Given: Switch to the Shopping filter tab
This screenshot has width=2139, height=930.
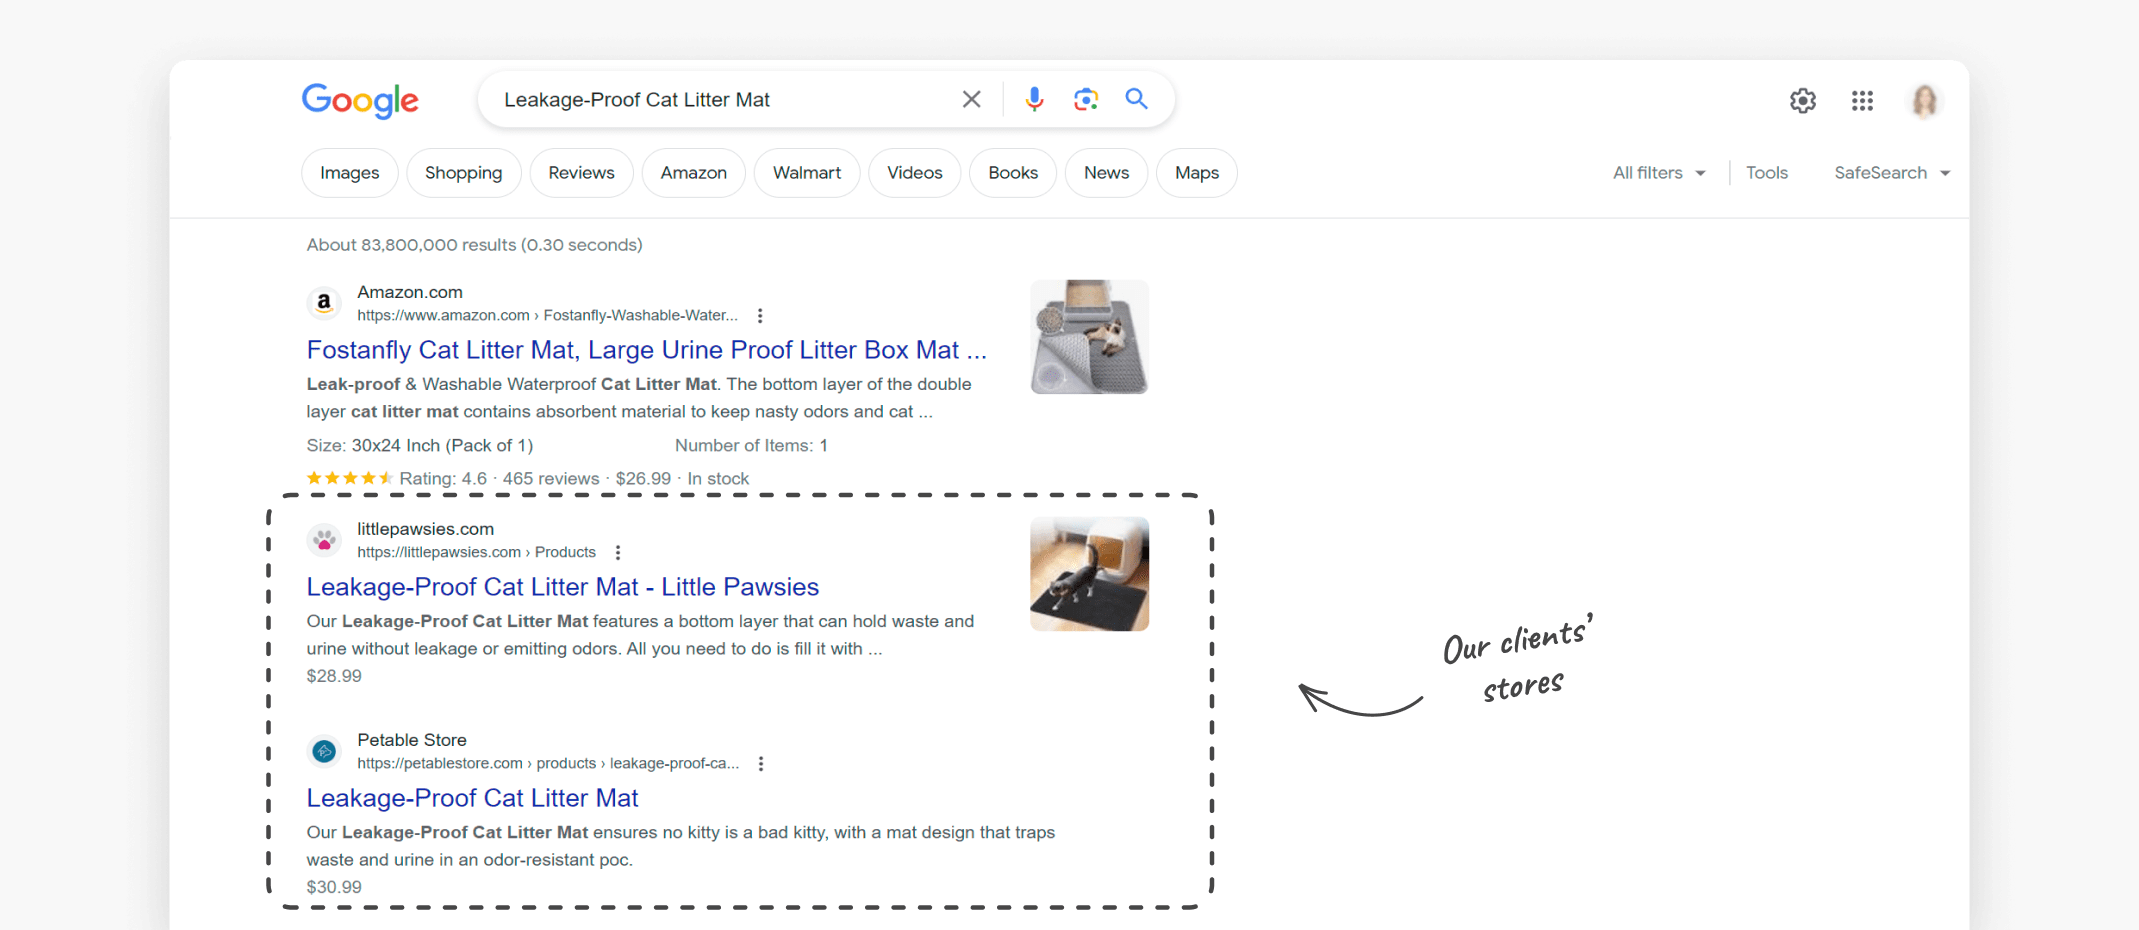Looking at the screenshot, I should (463, 173).
